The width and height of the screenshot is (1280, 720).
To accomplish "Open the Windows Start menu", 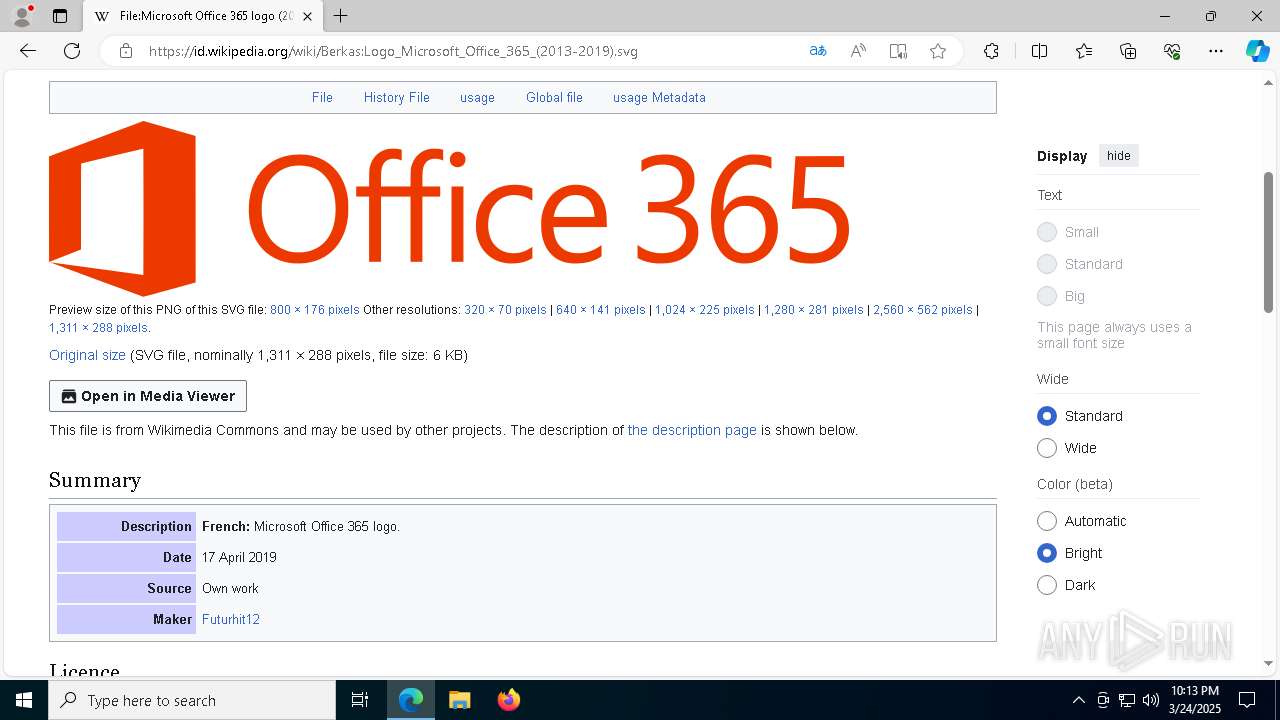I will tap(24, 700).
